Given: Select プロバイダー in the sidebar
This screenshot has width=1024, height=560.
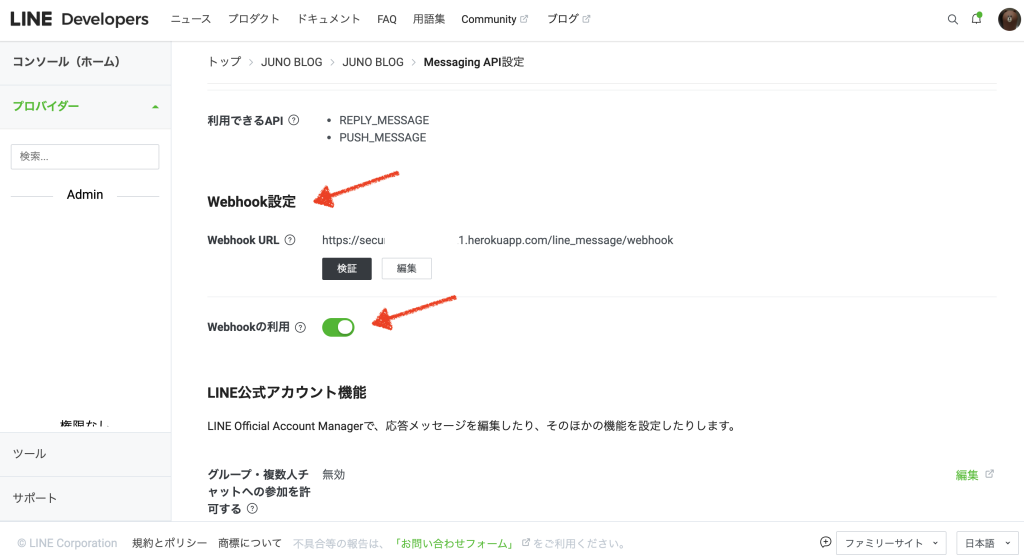Looking at the screenshot, I should (46, 106).
